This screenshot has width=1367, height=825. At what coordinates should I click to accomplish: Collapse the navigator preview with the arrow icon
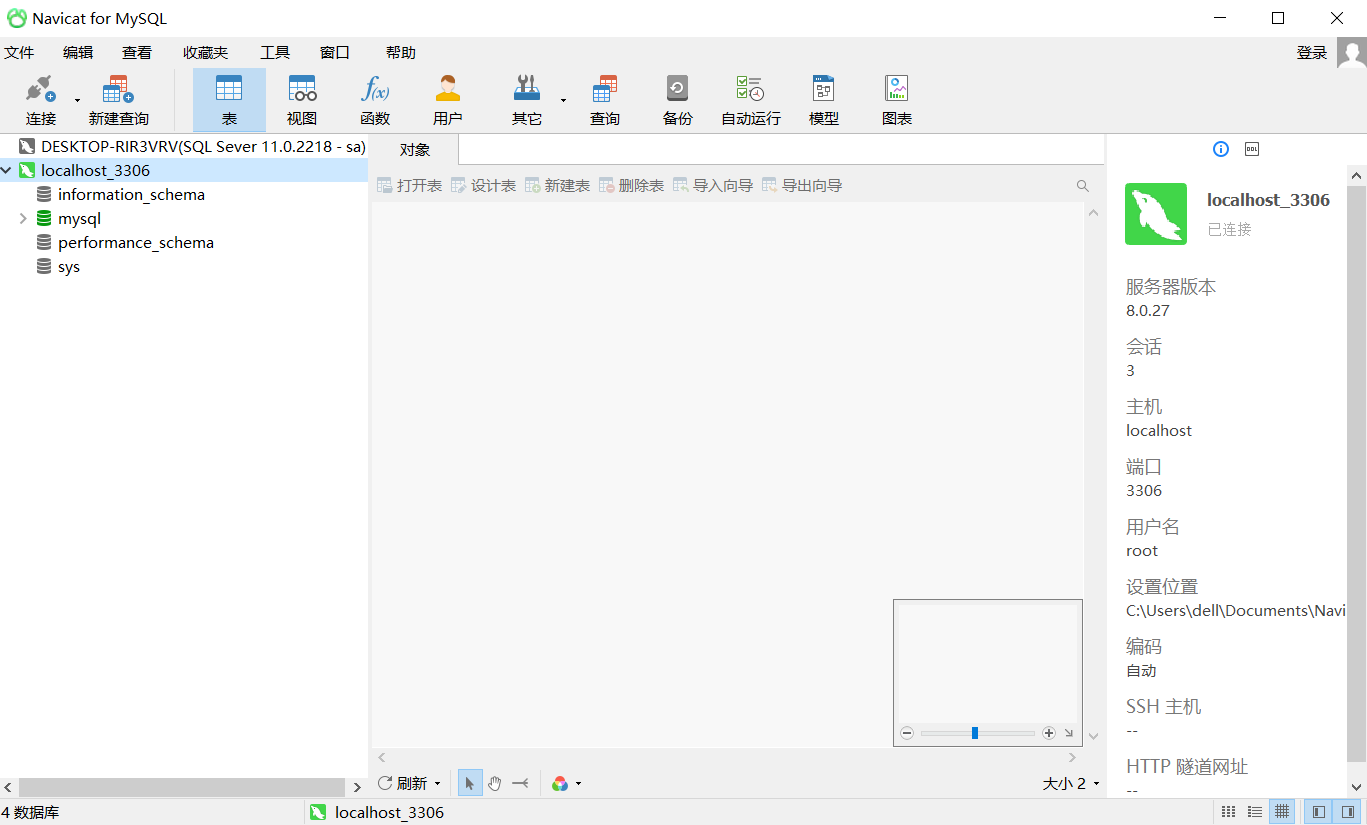click(x=1069, y=733)
